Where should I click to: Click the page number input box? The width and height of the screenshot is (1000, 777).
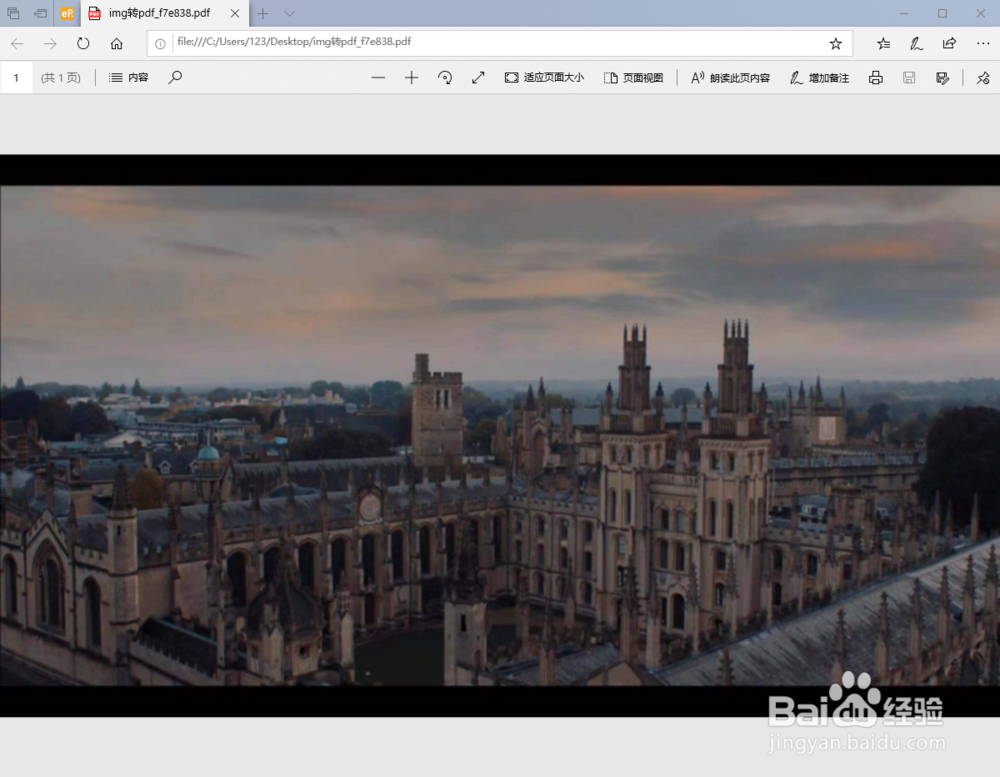[16, 78]
